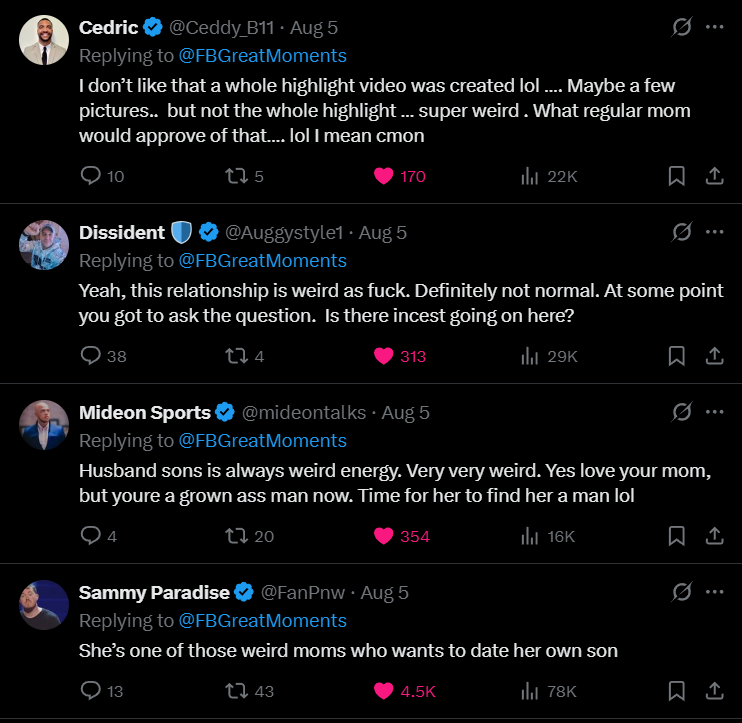The width and height of the screenshot is (742, 723).
Task: Reply to Cedric's tweet
Action: 91,176
